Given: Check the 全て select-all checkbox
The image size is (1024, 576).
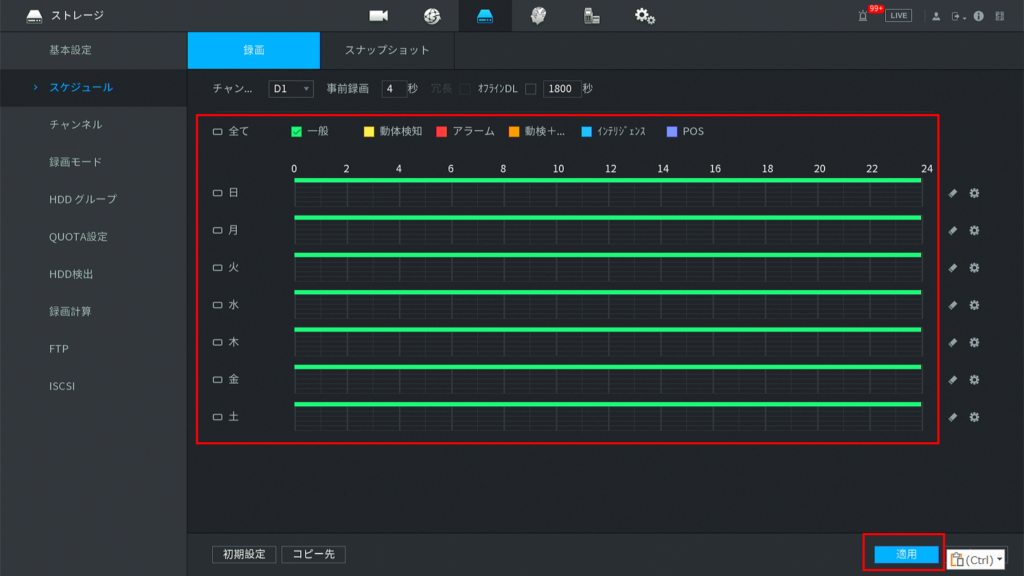Looking at the screenshot, I should click(x=217, y=131).
